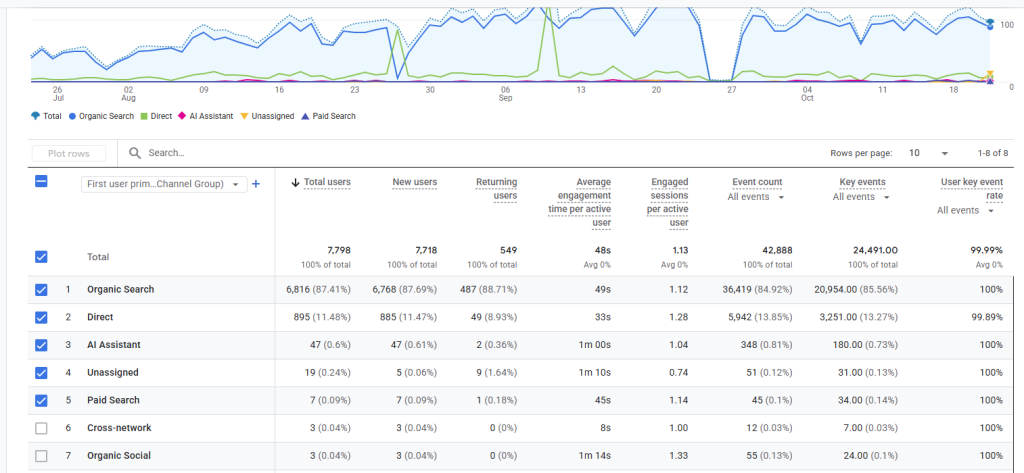The height and width of the screenshot is (473, 1024).
Task: Click the Organic Search row name
Action: pos(121,289)
